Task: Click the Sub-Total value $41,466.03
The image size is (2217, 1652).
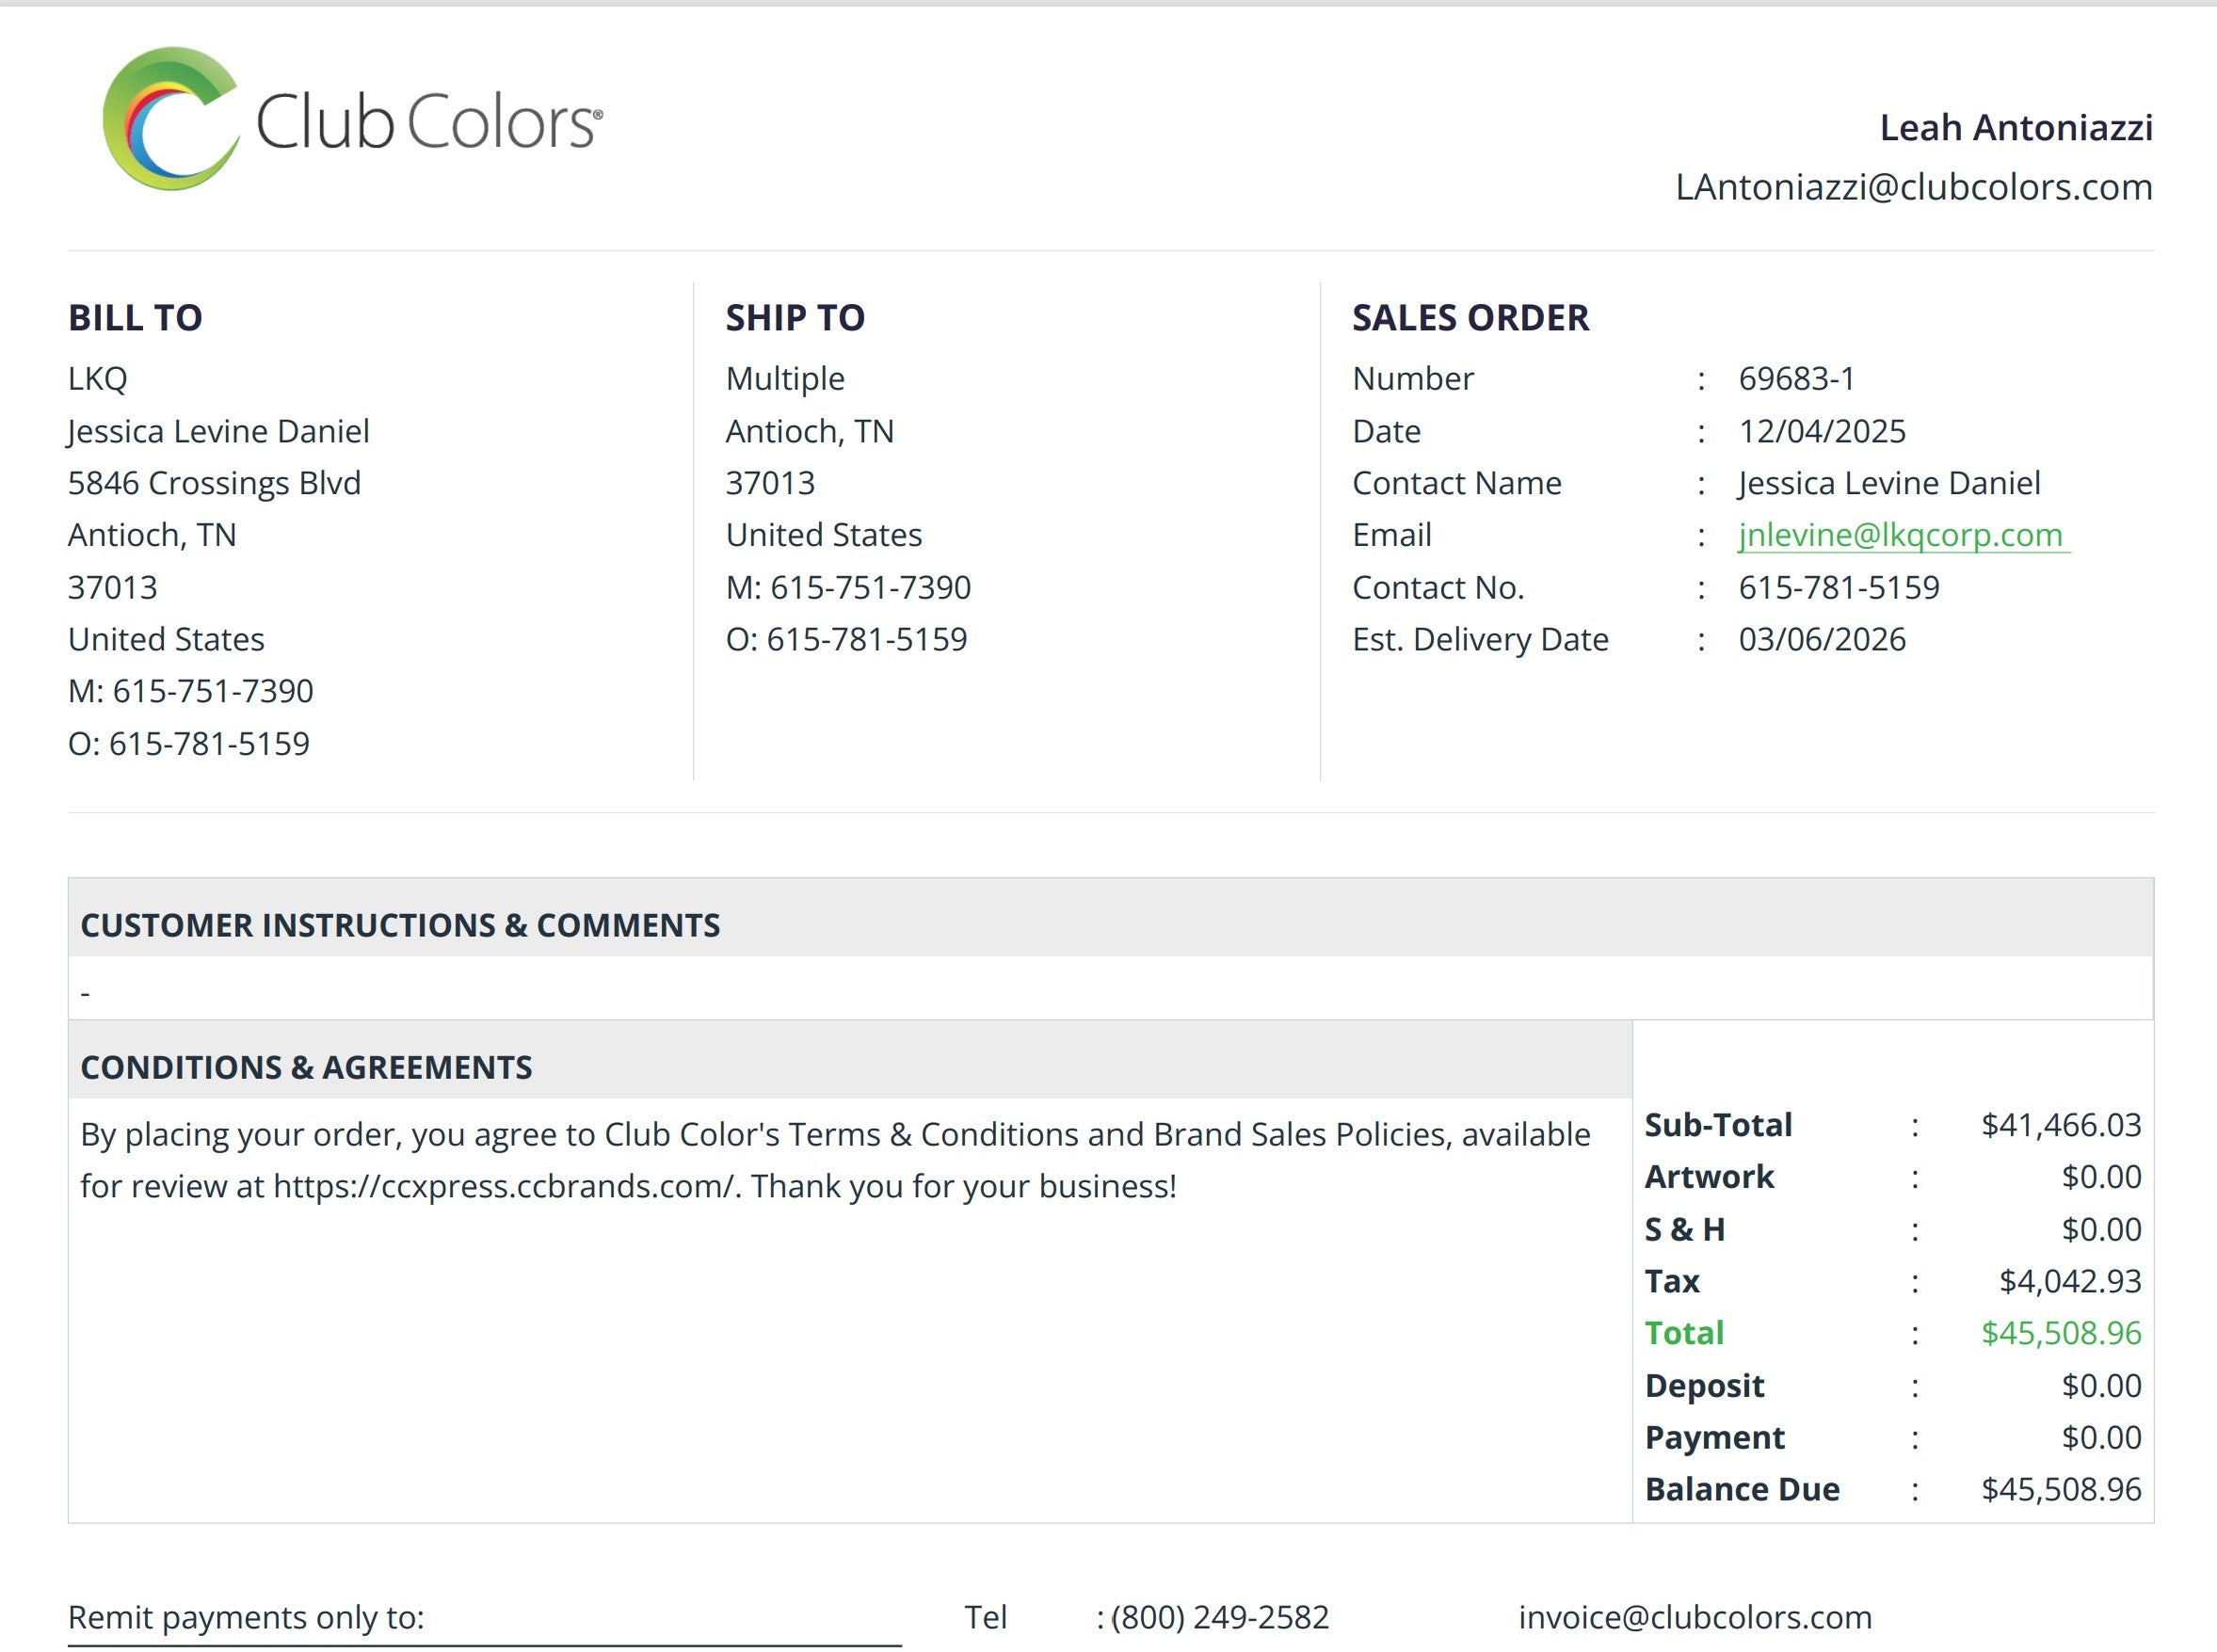Action: pos(2060,1125)
